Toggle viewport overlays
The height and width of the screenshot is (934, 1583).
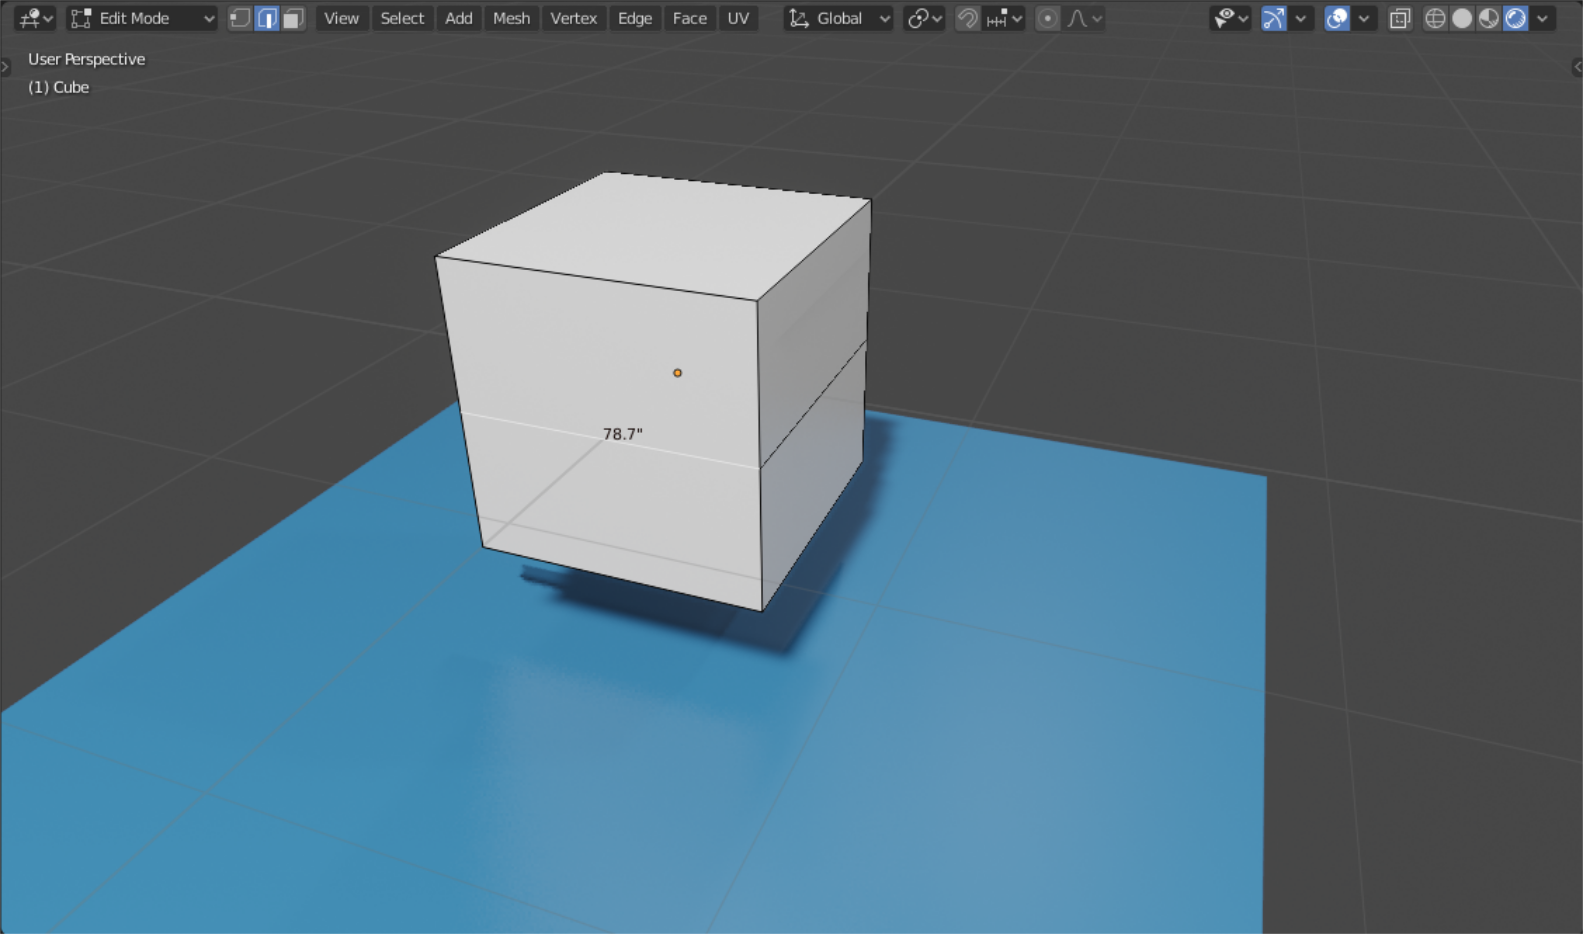(x=1337, y=18)
